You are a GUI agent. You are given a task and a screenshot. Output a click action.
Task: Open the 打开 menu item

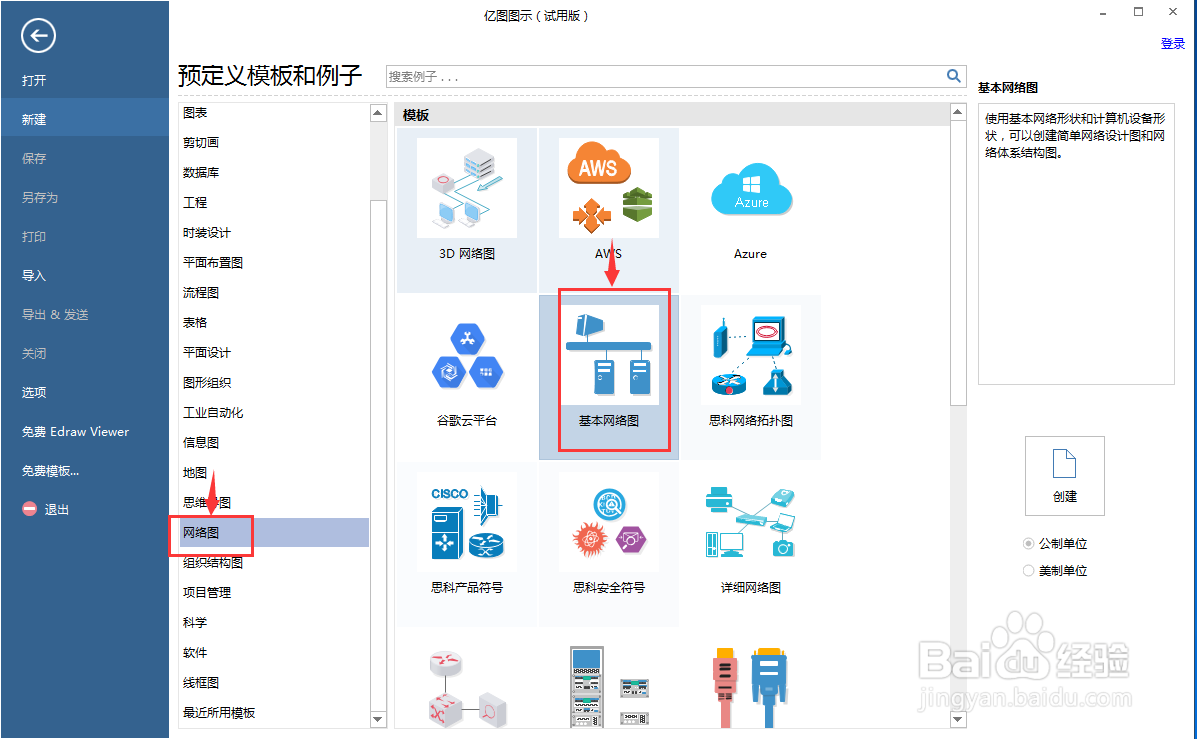click(x=34, y=80)
